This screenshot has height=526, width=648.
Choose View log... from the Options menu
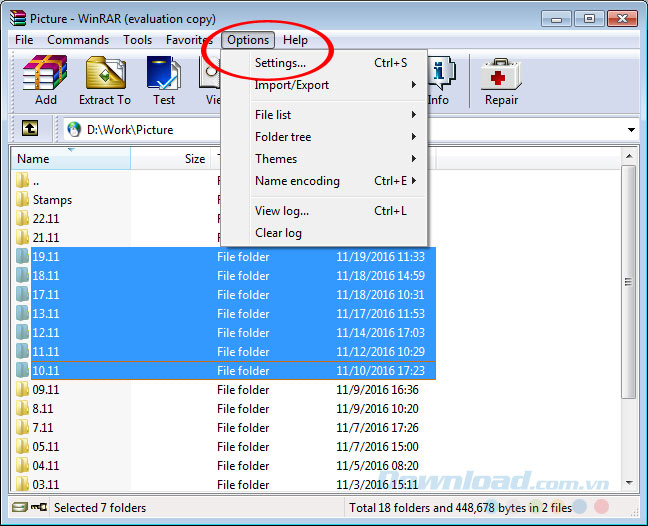coord(324,211)
